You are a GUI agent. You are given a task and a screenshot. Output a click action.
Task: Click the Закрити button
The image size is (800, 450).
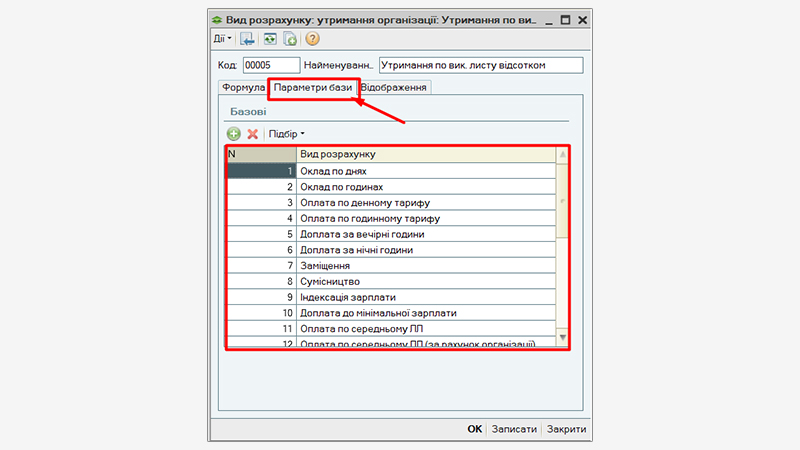tap(566, 429)
